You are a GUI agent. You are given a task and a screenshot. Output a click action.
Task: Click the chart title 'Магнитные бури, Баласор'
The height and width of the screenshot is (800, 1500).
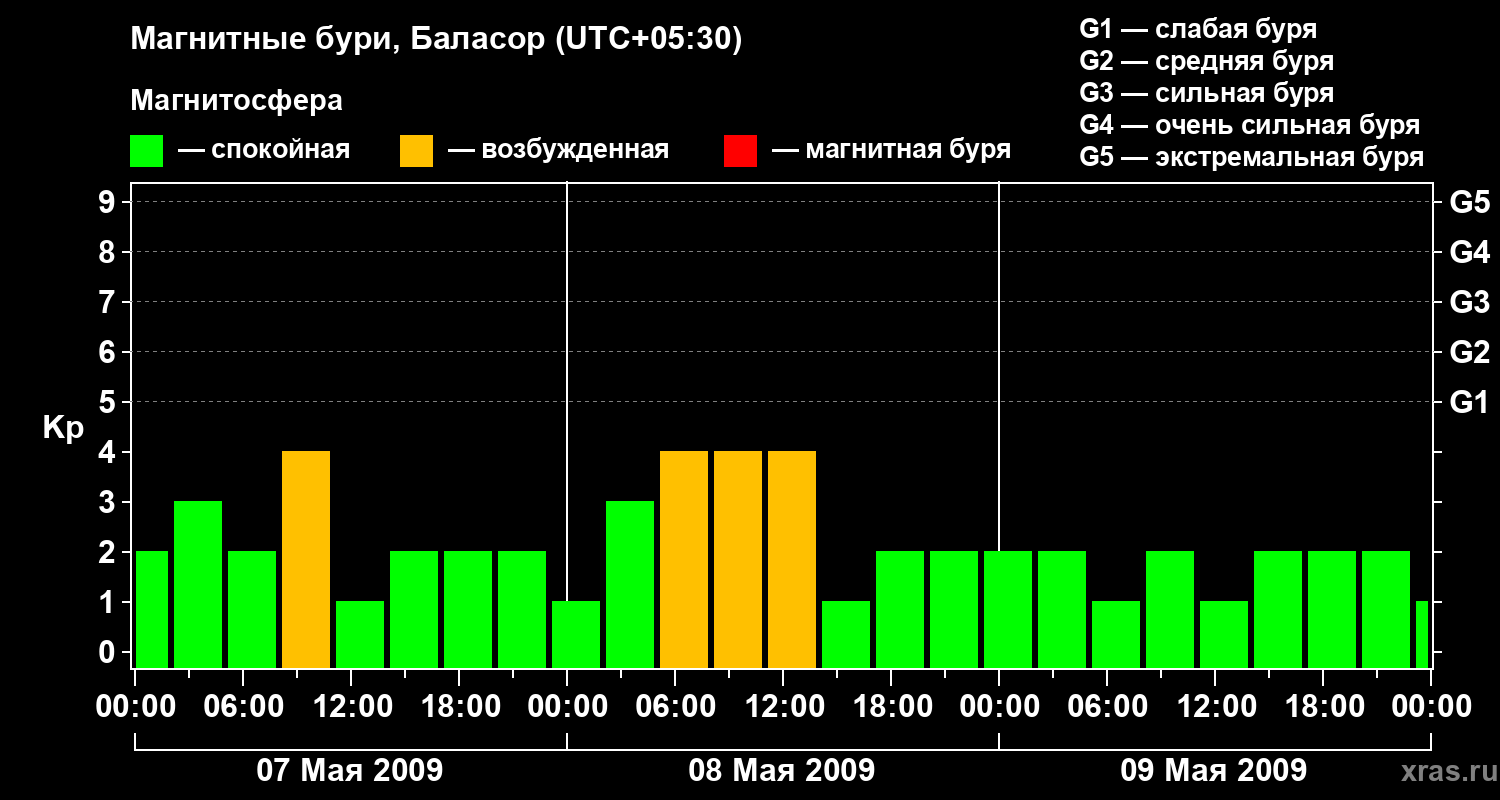(x=338, y=40)
